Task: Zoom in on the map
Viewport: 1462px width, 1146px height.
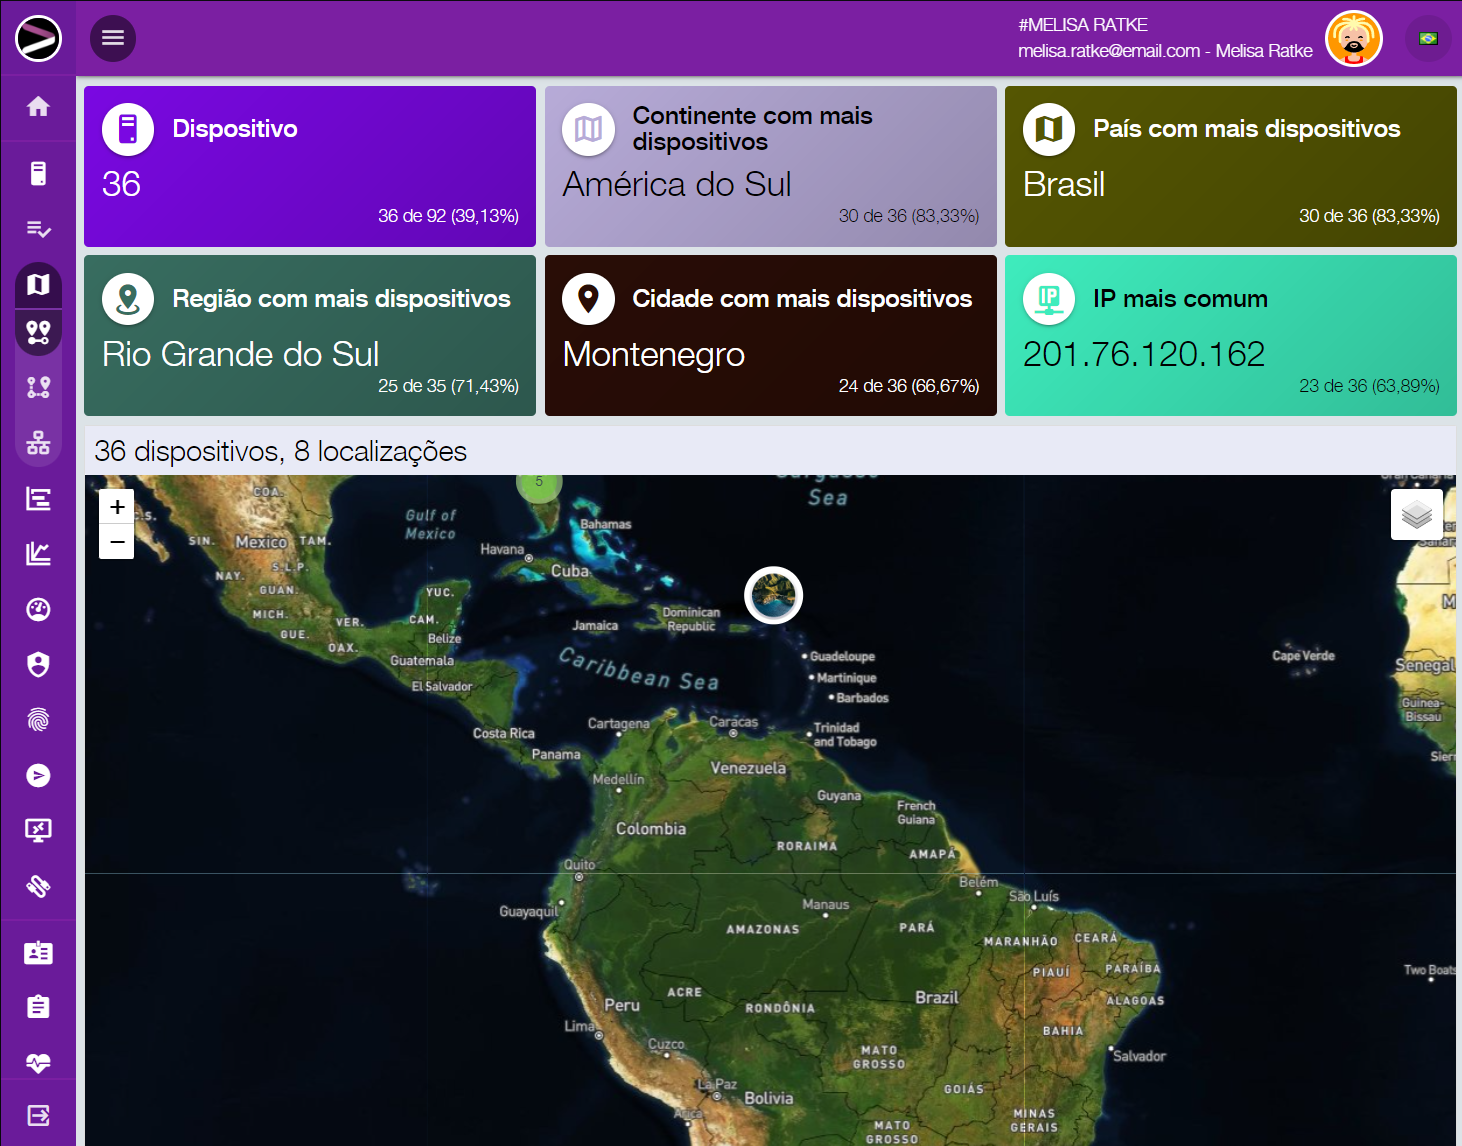Action: [x=117, y=507]
